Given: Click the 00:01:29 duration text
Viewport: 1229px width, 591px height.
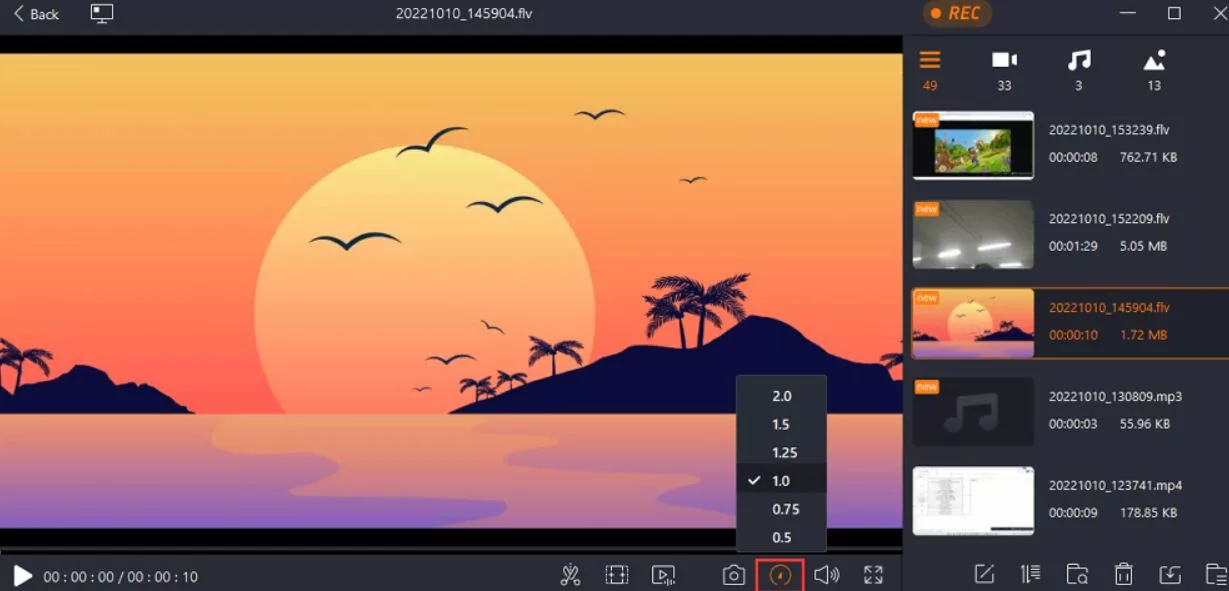Looking at the screenshot, I should pos(1073,246).
